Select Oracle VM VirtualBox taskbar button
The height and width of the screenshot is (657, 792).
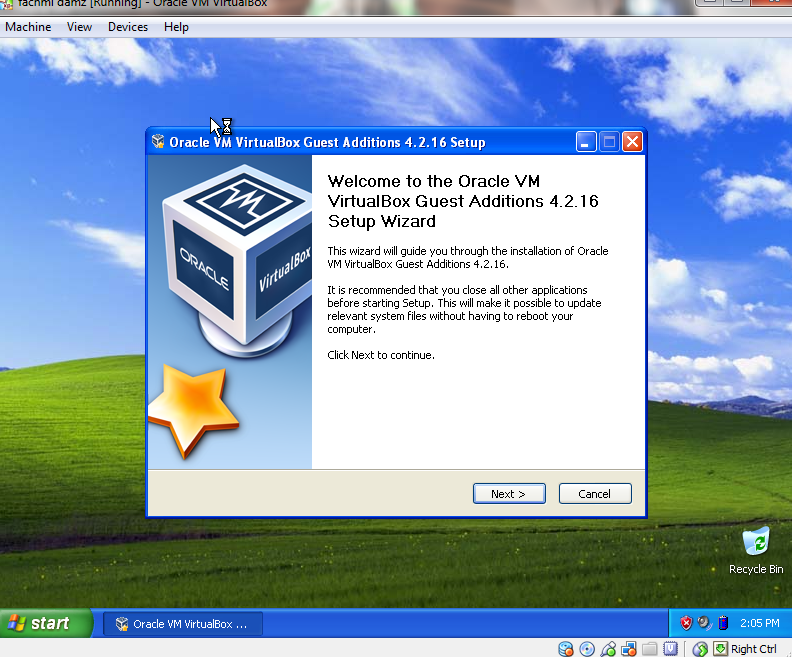coord(182,624)
